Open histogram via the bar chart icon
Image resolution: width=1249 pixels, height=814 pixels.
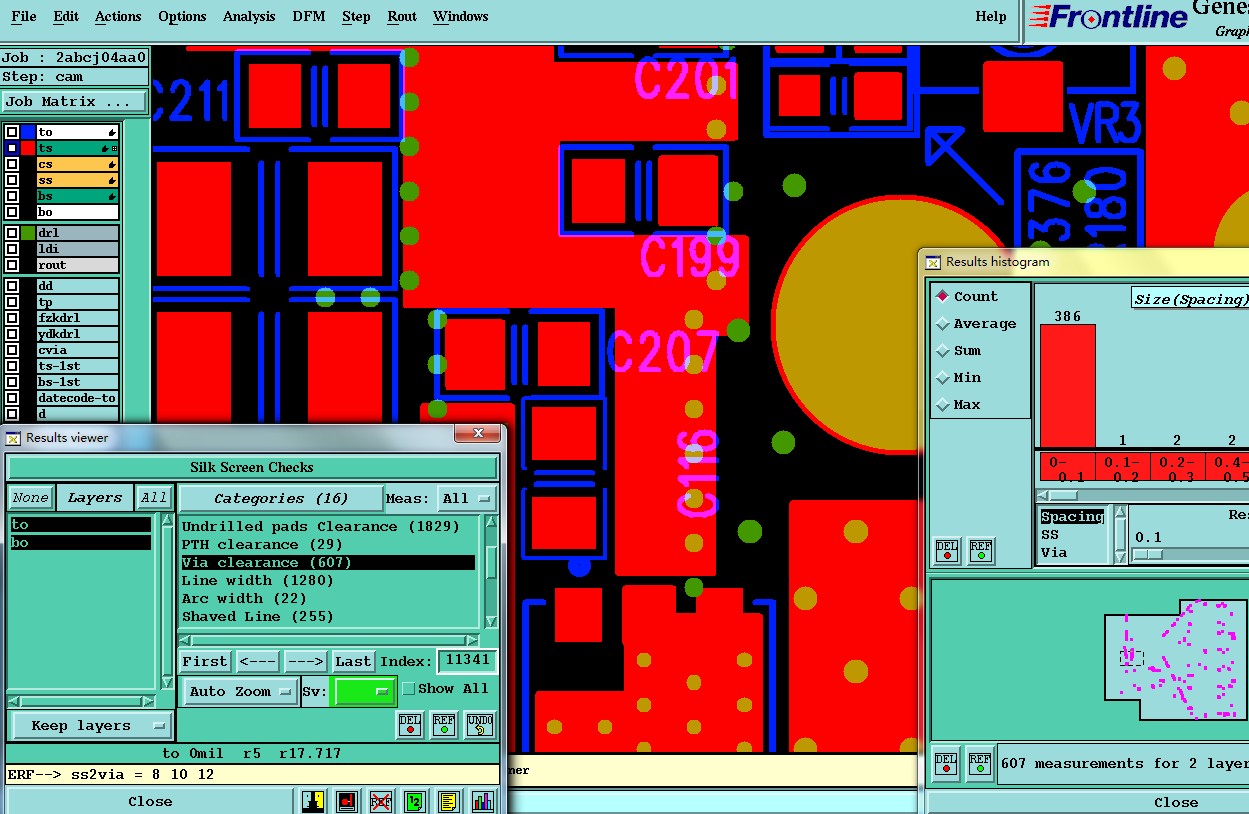point(482,801)
